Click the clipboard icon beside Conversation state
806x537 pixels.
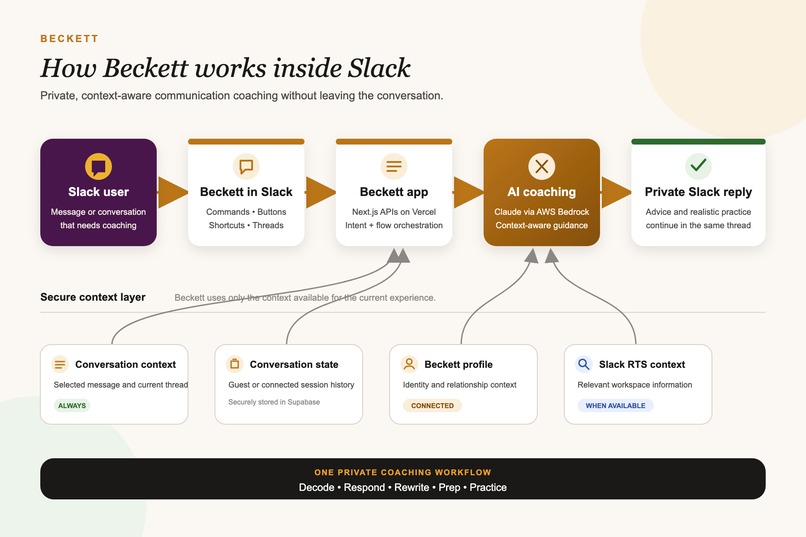point(234,364)
